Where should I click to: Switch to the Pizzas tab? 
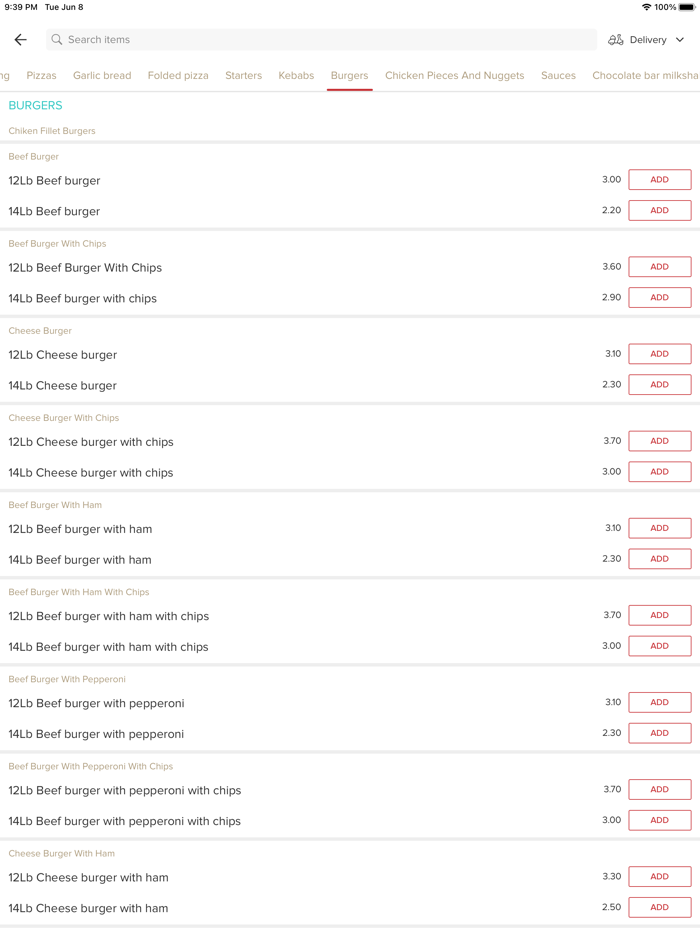[x=41, y=75]
